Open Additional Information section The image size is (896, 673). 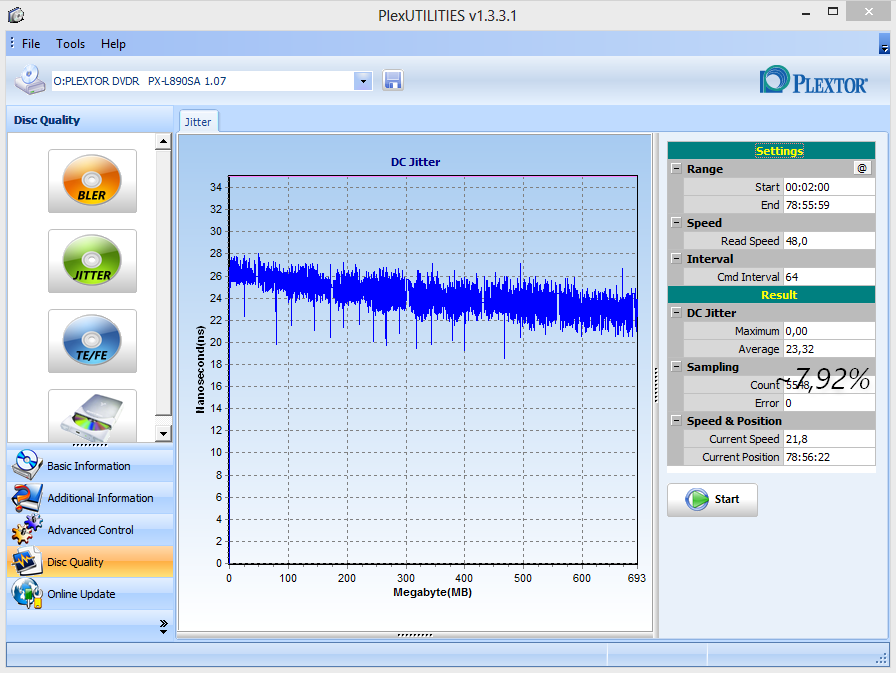(x=90, y=498)
